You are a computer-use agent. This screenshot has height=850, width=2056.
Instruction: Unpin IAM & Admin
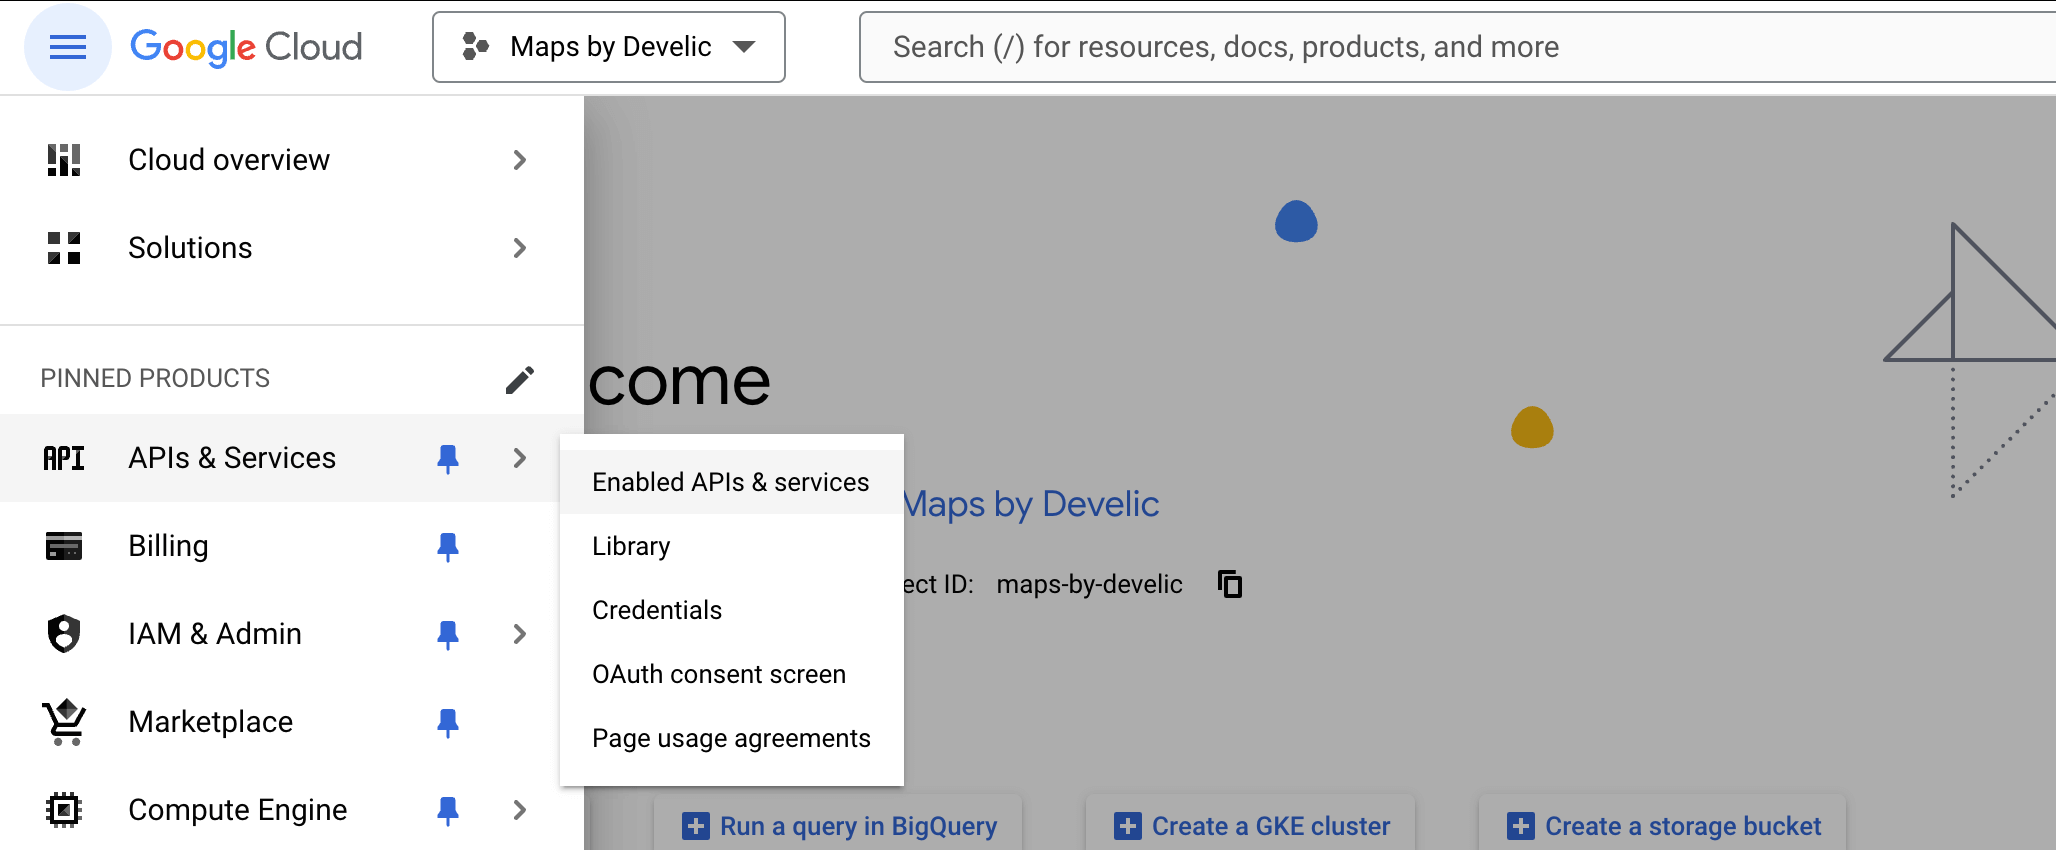point(448,634)
